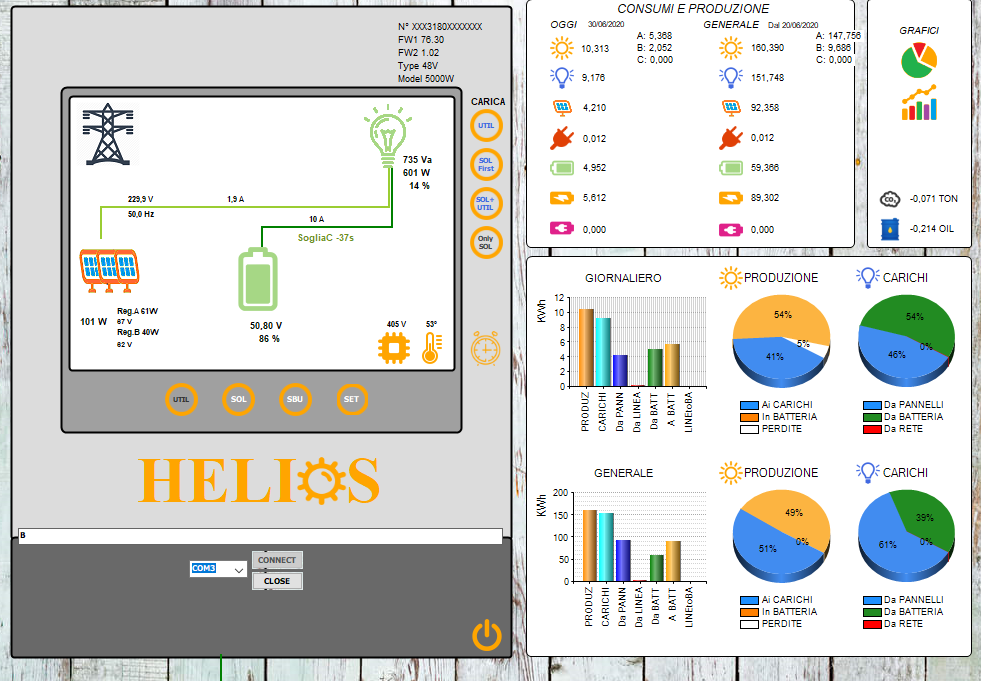Image resolution: width=981 pixels, height=681 pixels.
Task: Click the green light bulb load icon
Action: tap(388, 137)
